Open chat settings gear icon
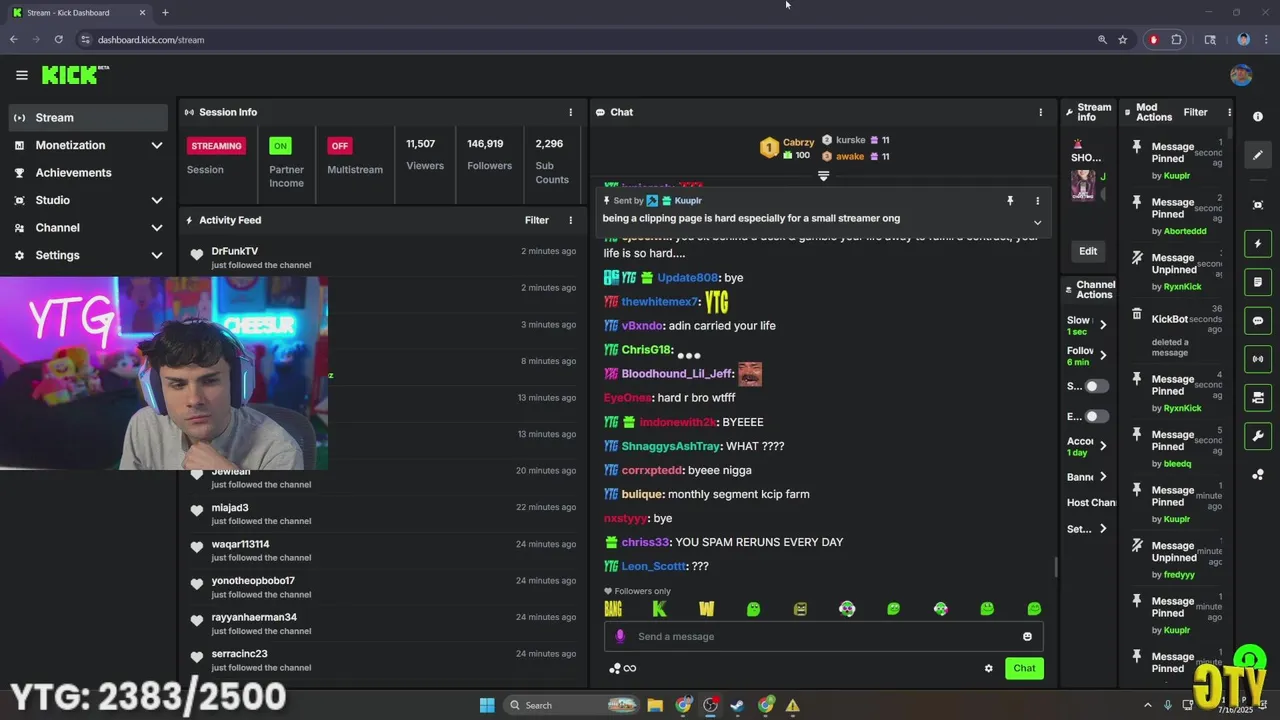 point(989,668)
